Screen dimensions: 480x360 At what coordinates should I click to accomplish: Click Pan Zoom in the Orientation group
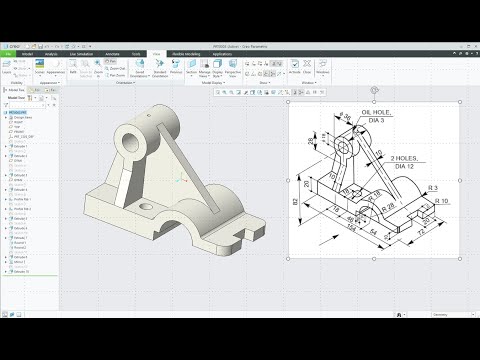(115, 75)
